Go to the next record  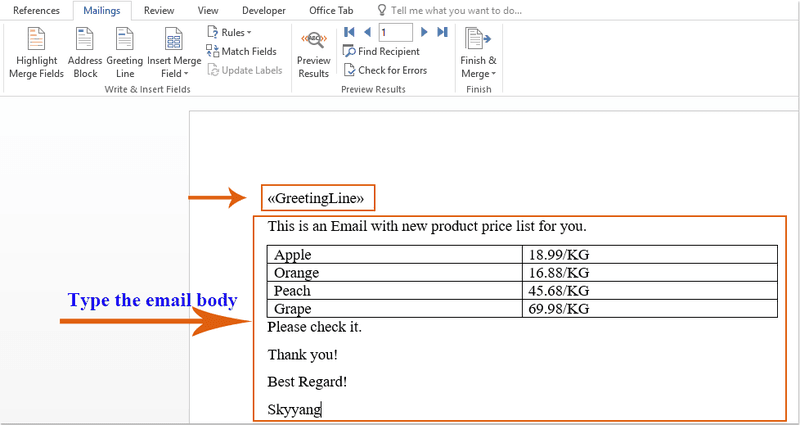pyautogui.click(x=423, y=32)
